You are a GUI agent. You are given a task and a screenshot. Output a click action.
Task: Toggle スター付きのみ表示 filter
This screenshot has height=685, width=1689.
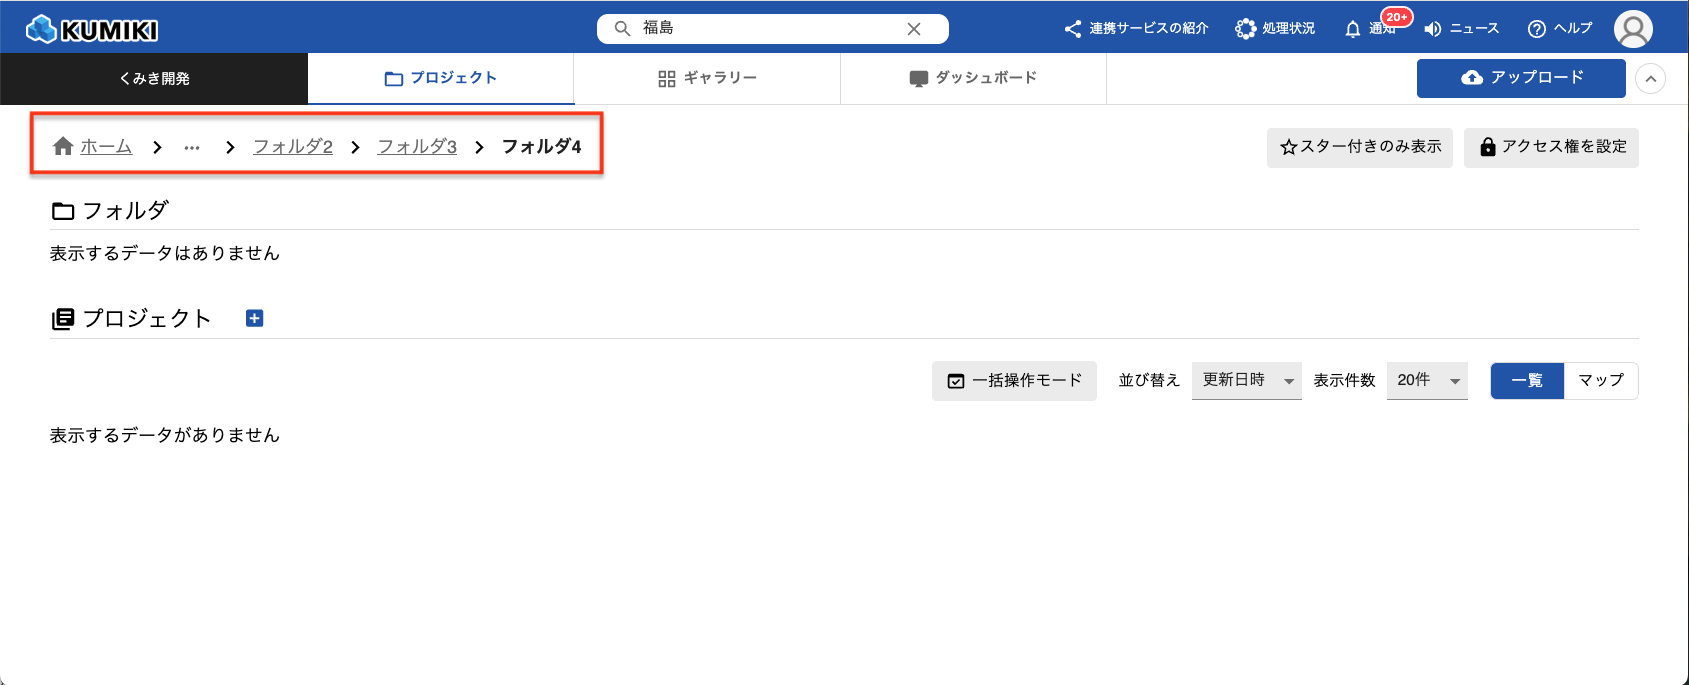(x=1359, y=147)
